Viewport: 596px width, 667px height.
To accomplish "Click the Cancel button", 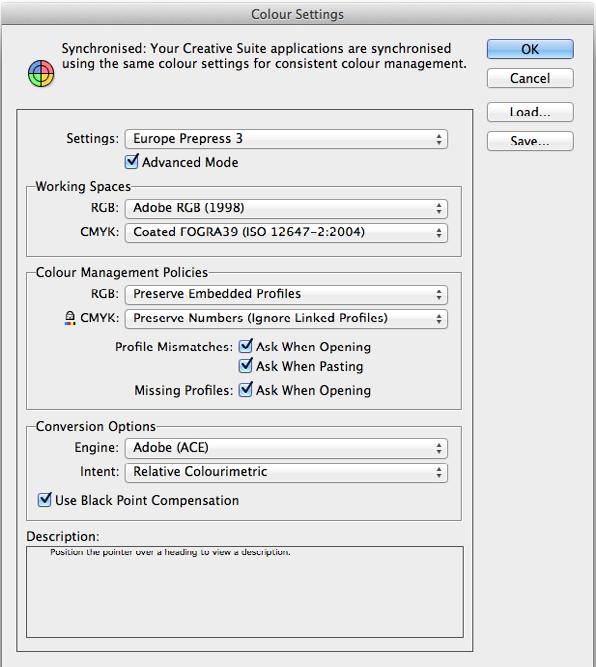I will (x=530, y=78).
